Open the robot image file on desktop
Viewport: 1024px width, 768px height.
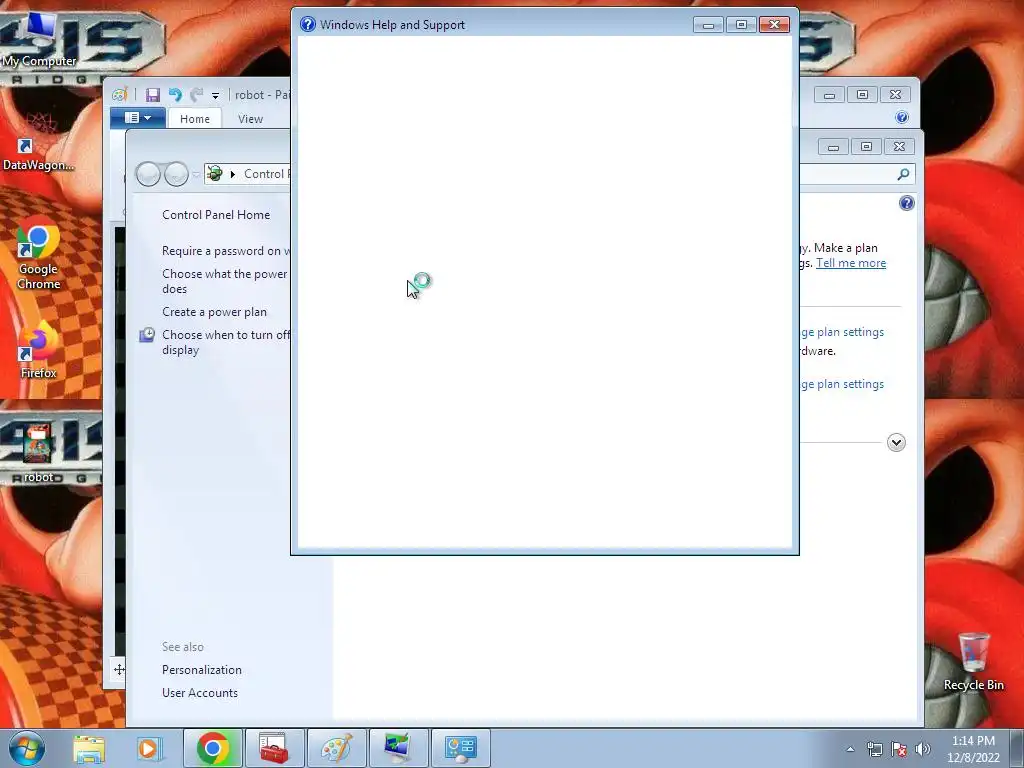[38, 452]
